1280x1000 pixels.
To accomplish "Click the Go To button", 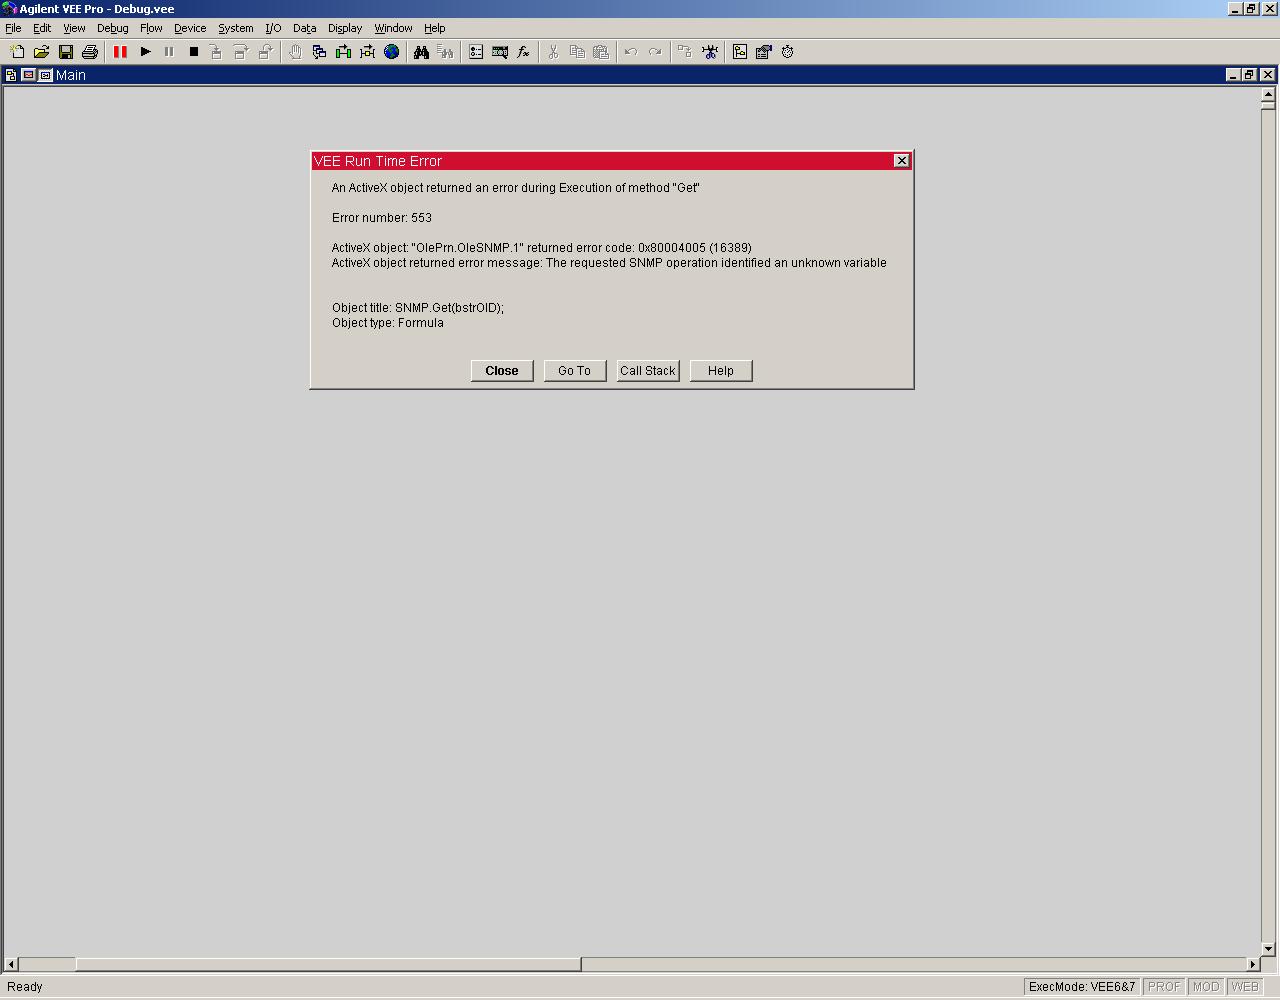I will pyautogui.click(x=575, y=371).
